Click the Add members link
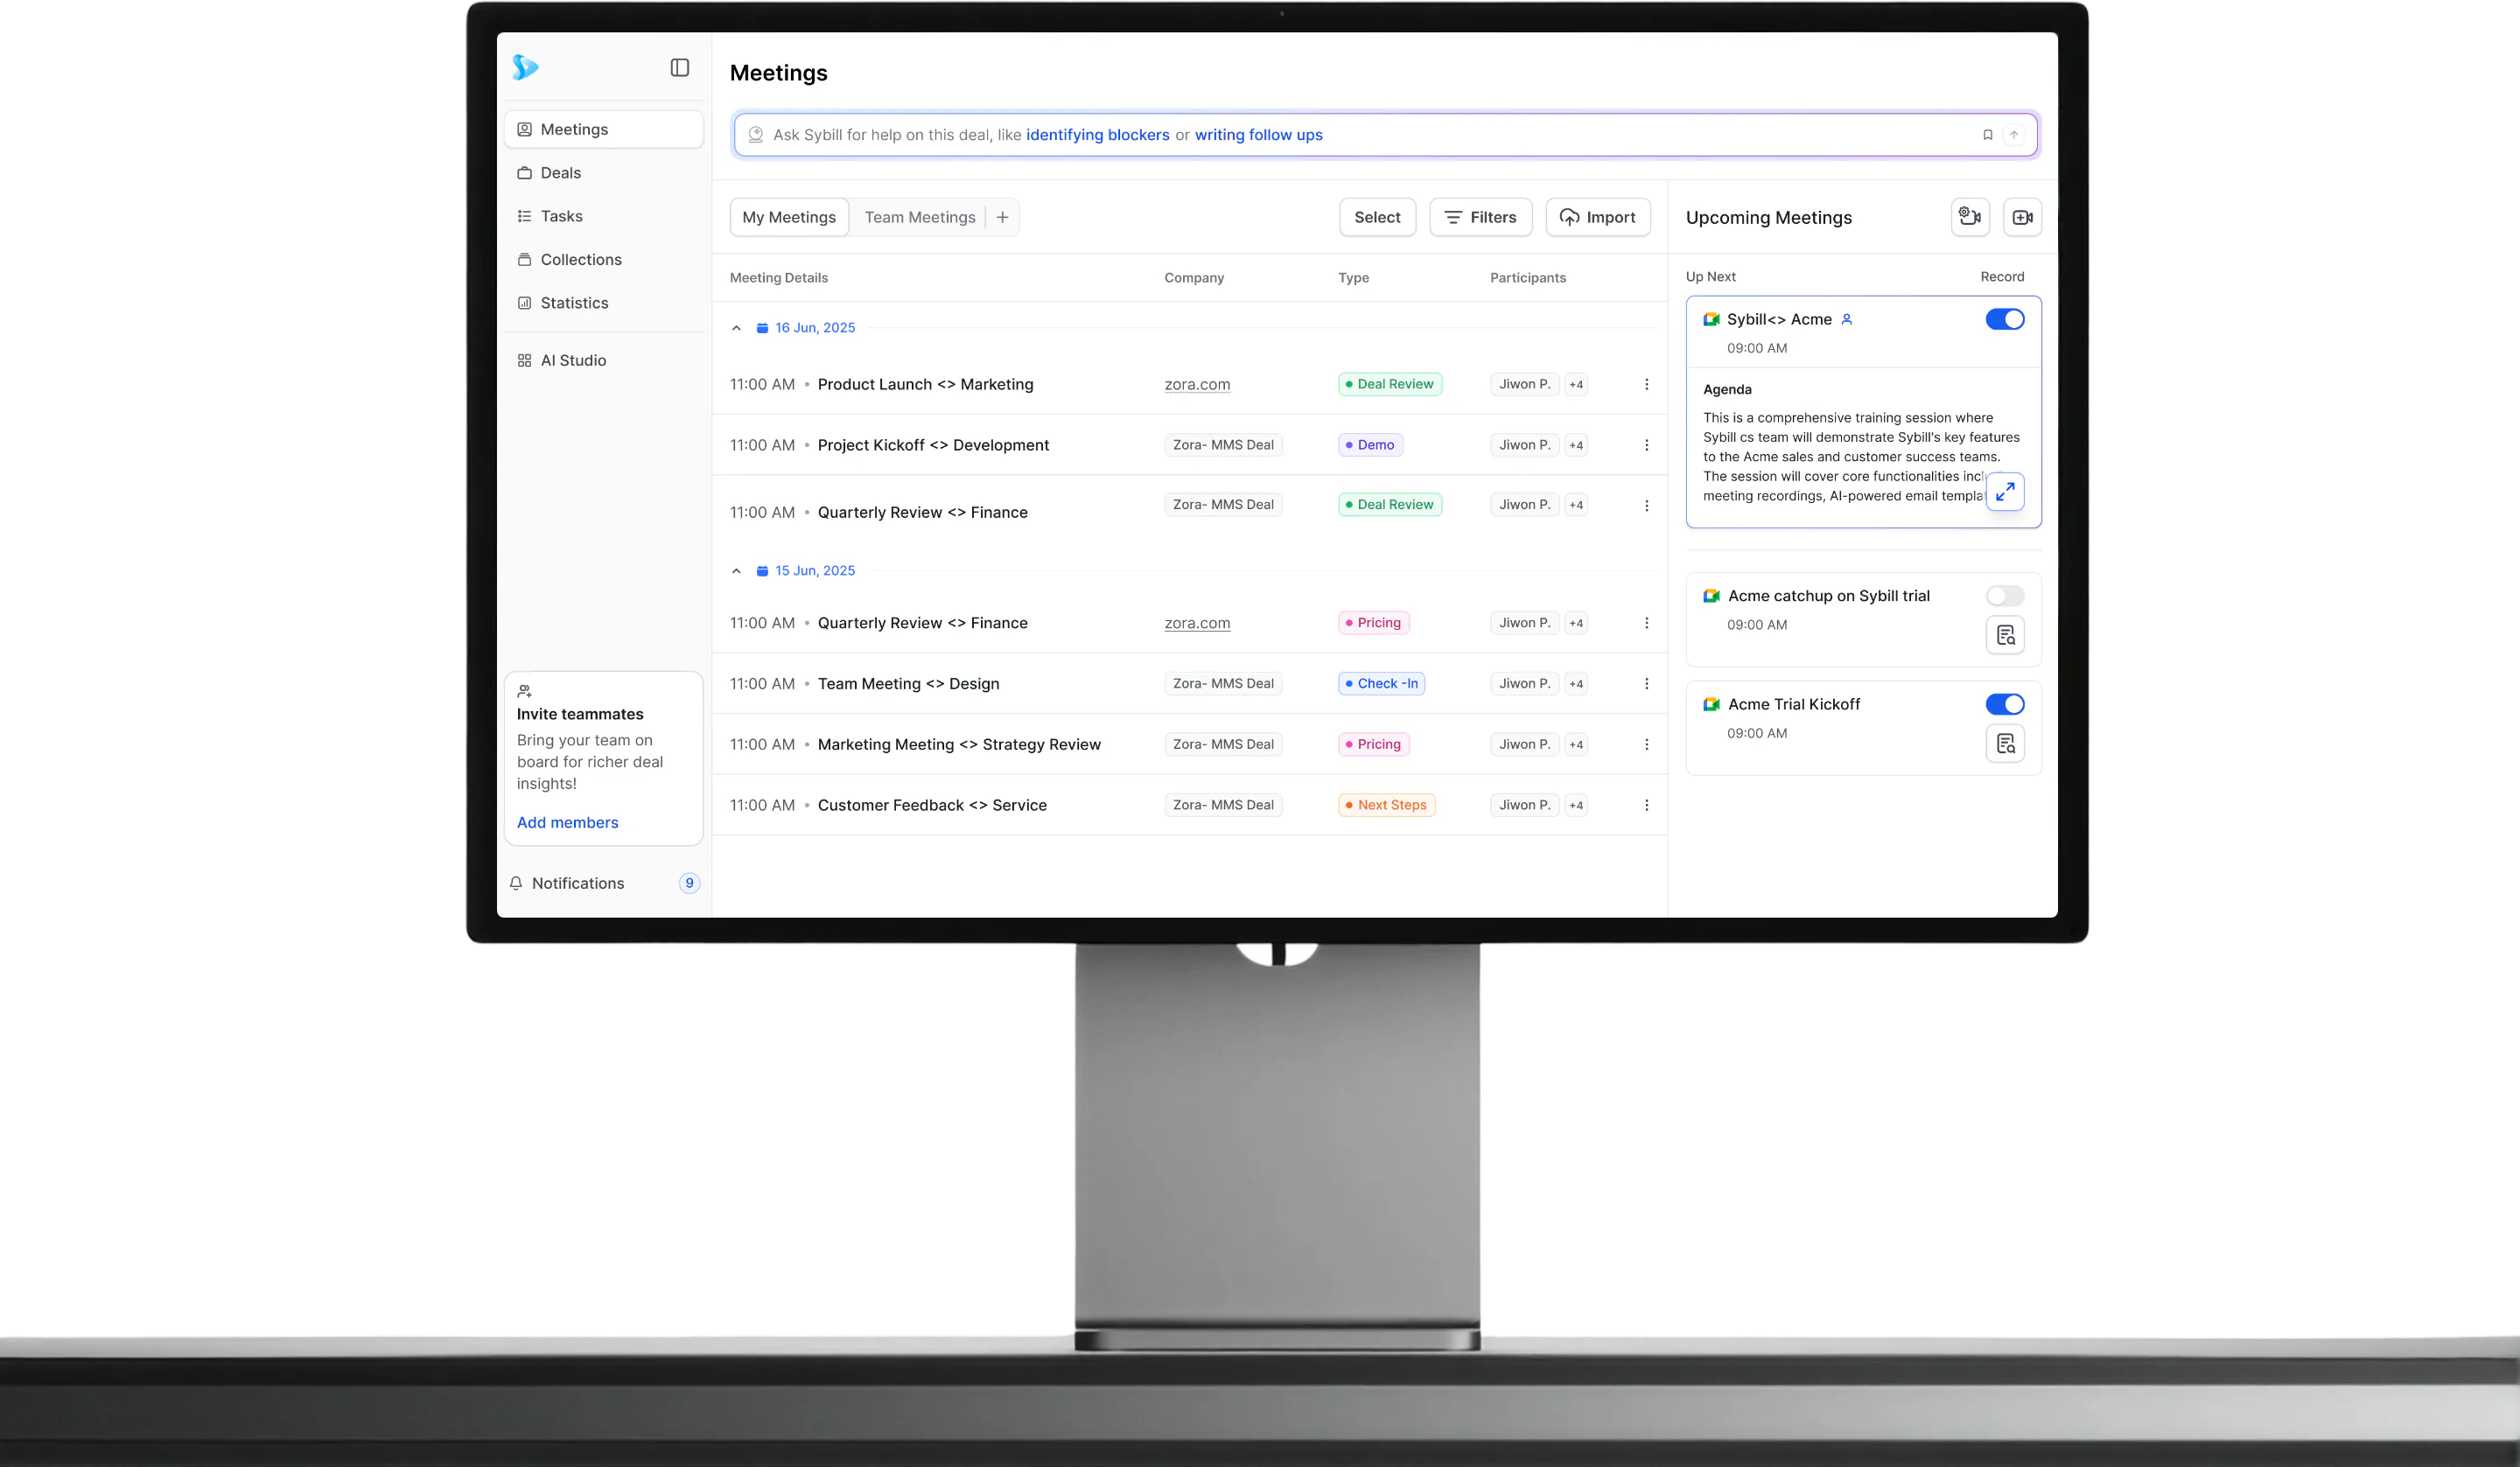This screenshot has width=2520, height=1467. (x=567, y=823)
